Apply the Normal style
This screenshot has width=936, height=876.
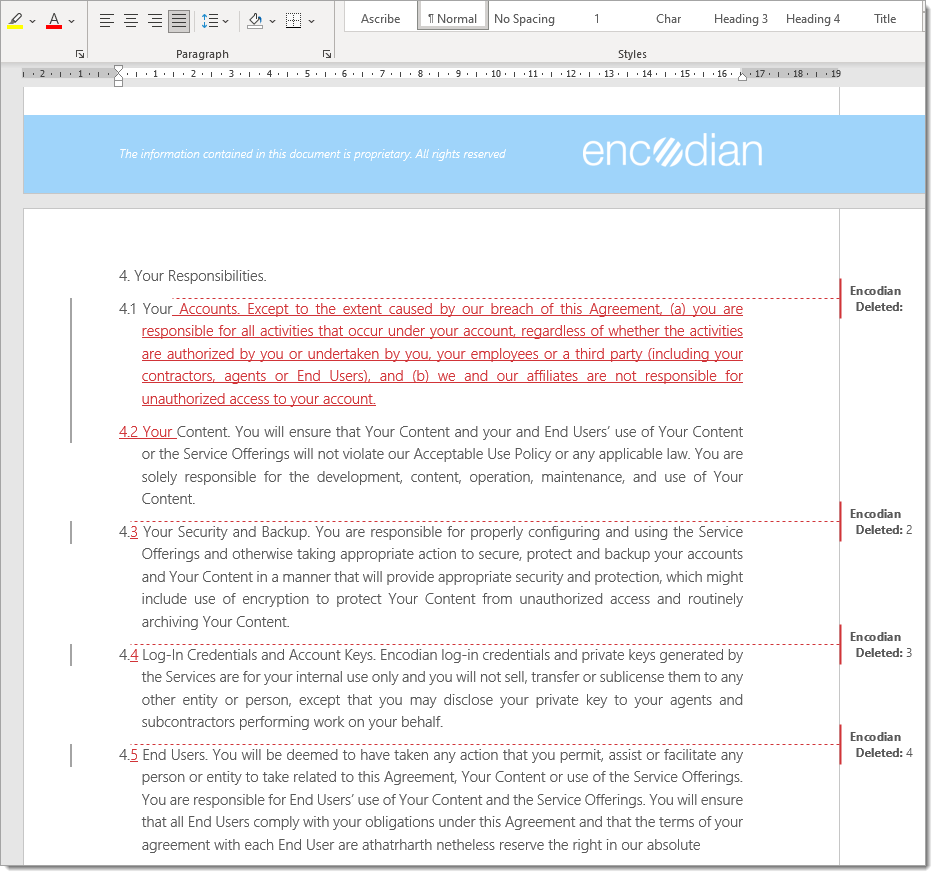[x=452, y=19]
